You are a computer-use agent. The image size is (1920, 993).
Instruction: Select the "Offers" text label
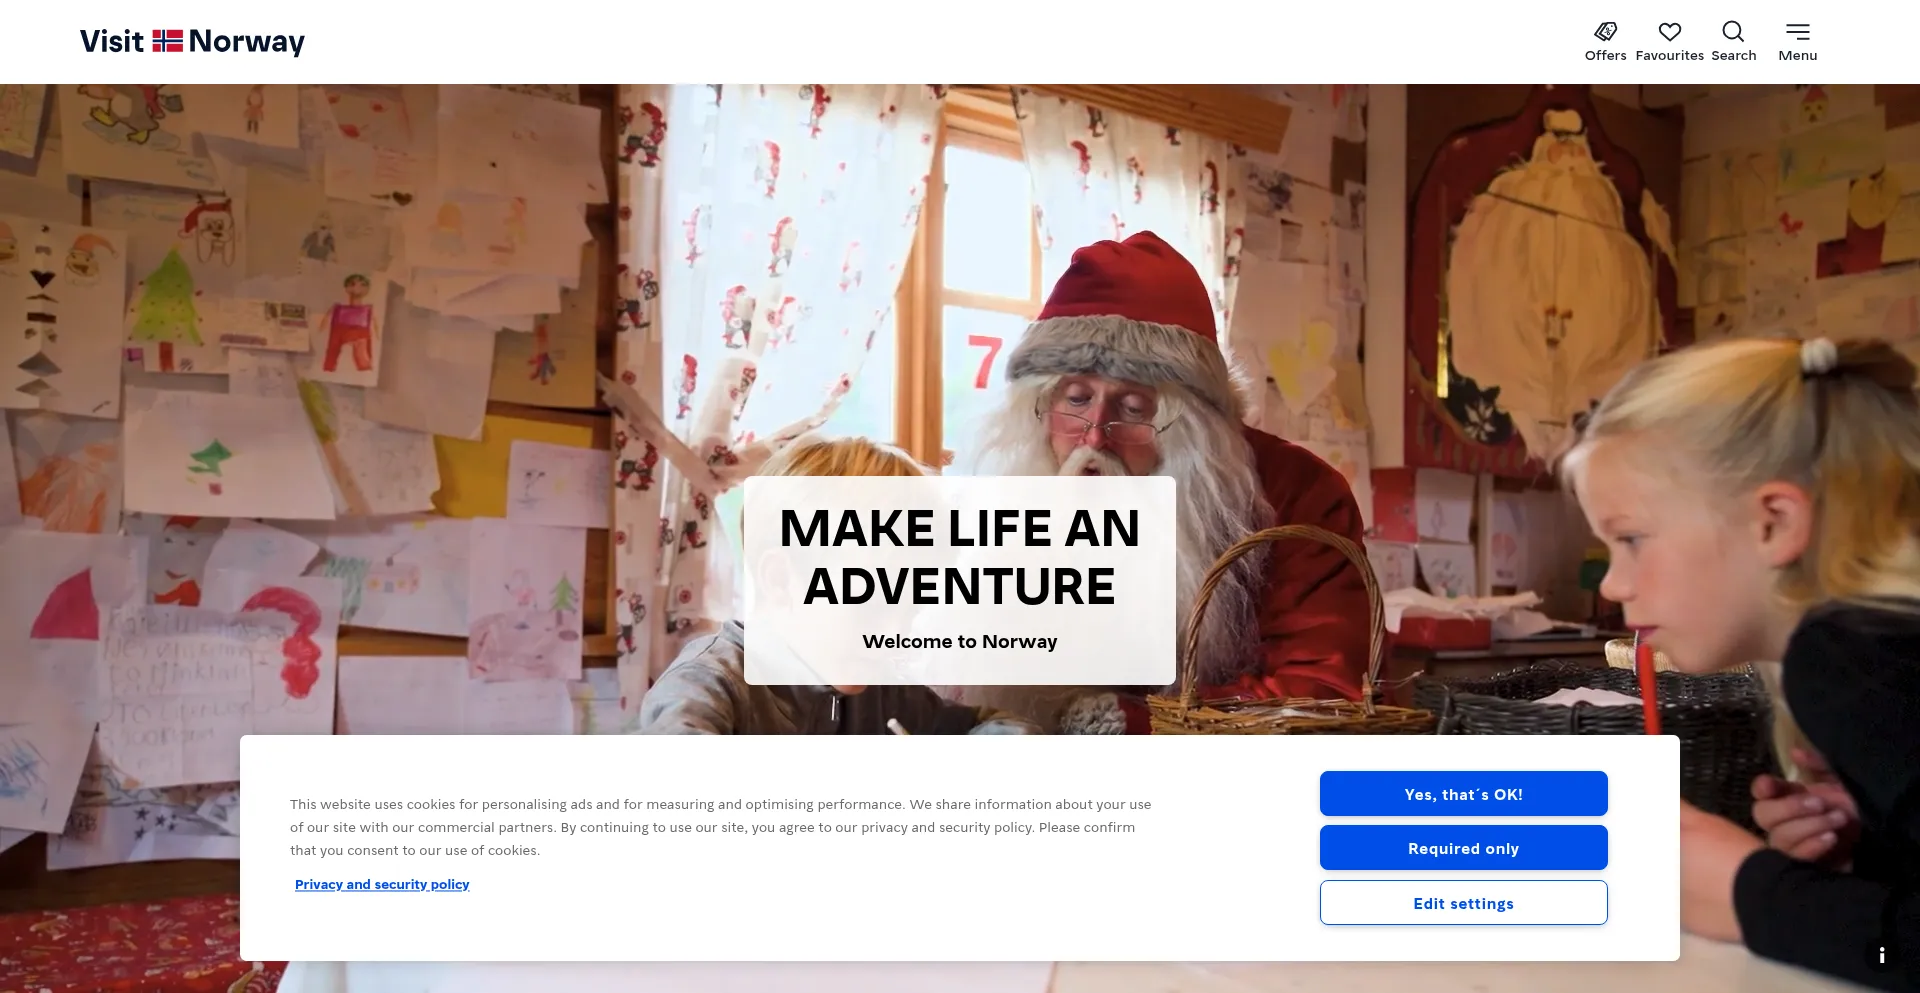[x=1606, y=56]
